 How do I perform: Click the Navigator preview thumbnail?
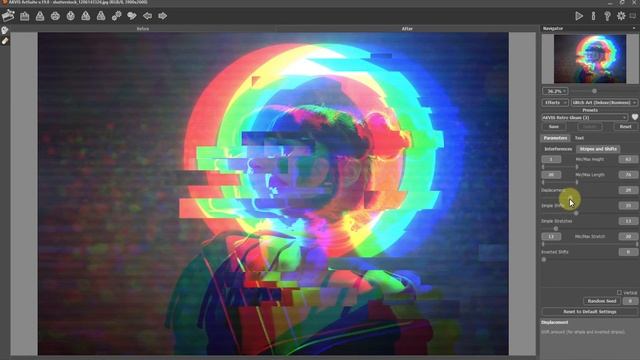[x=590, y=59]
